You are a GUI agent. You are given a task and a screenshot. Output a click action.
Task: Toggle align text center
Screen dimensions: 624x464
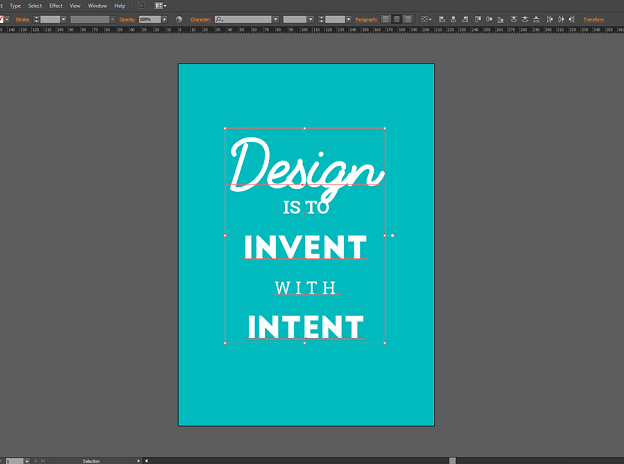pyautogui.click(x=397, y=19)
